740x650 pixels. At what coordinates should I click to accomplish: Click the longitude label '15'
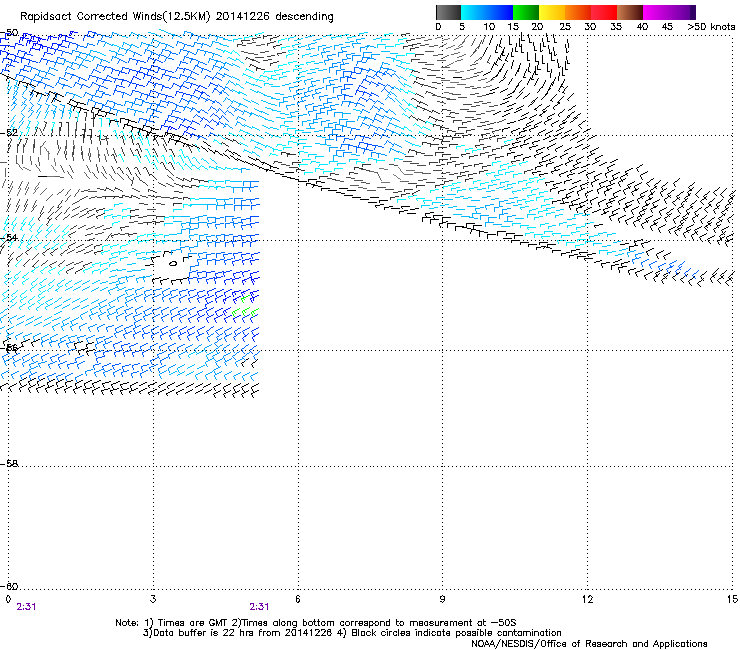point(732,599)
